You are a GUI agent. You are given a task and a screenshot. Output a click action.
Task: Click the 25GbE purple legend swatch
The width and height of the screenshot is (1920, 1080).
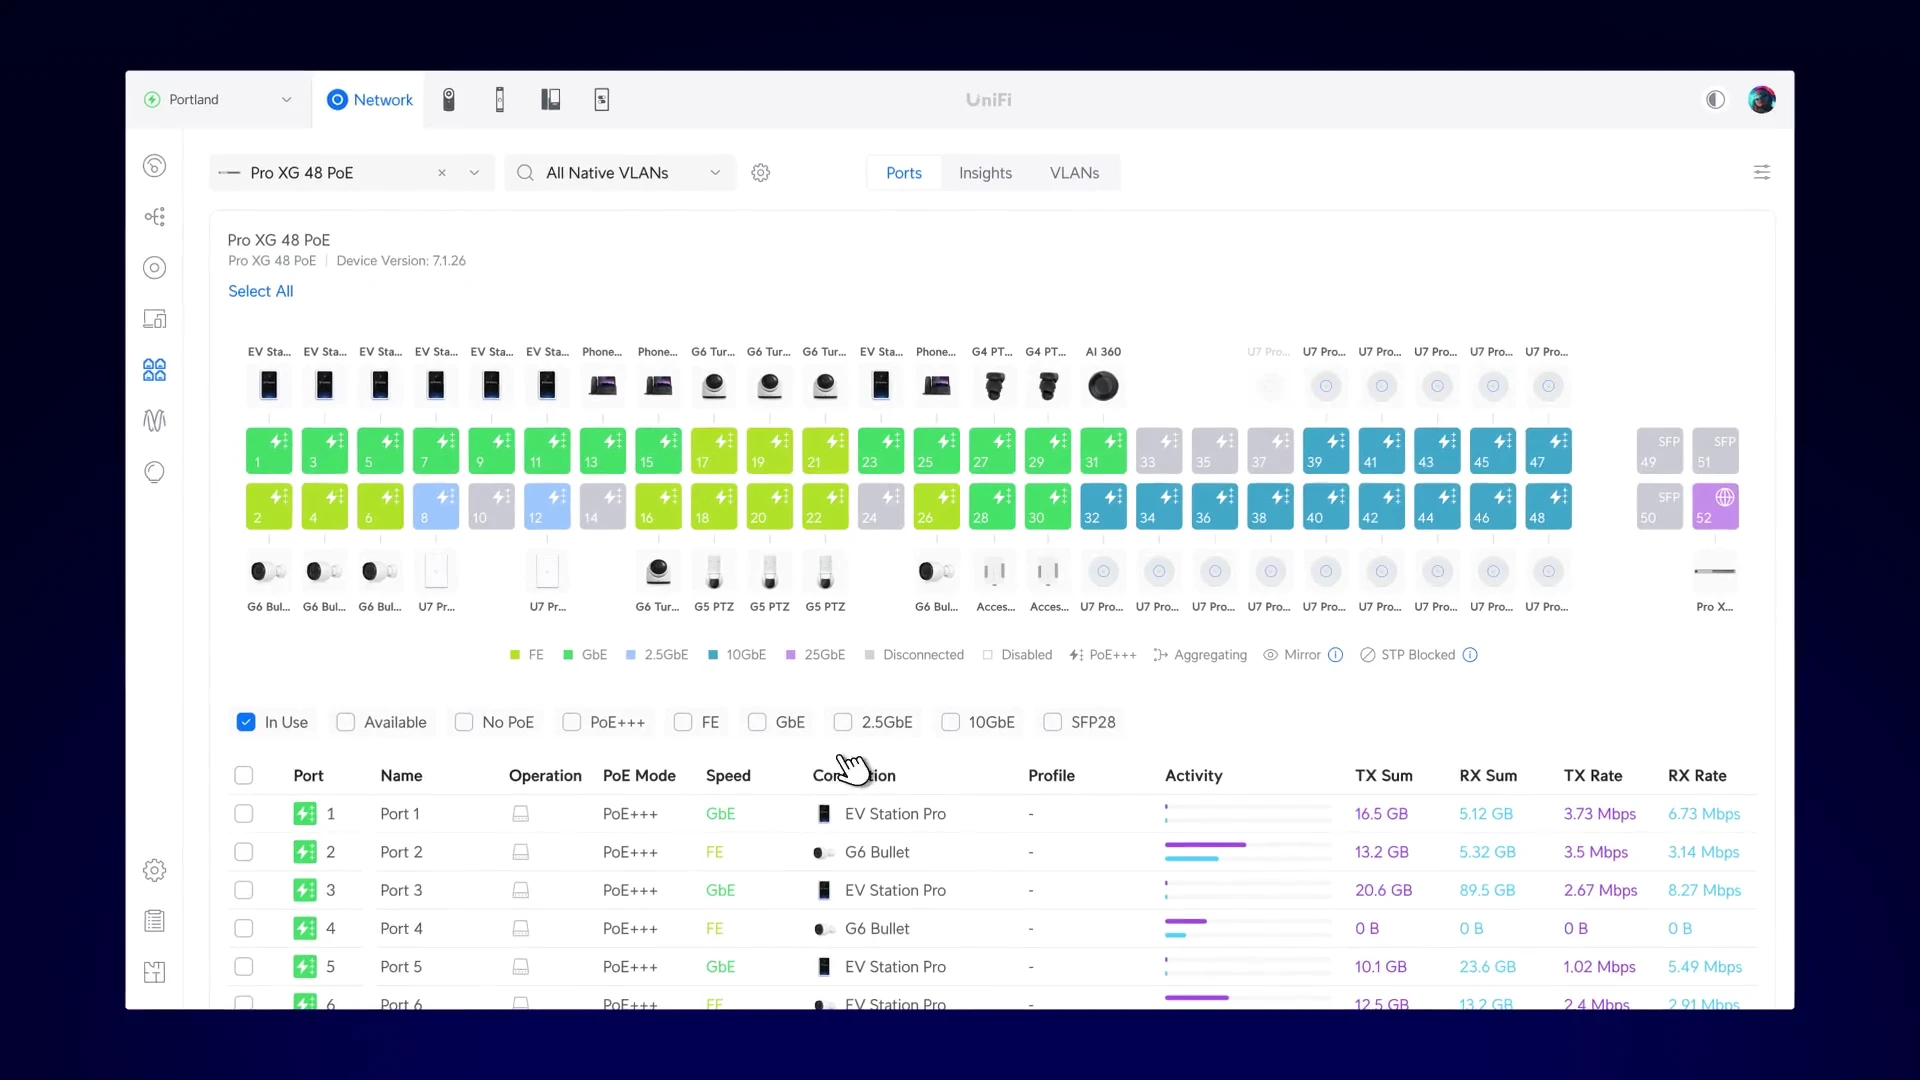tap(791, 655)
